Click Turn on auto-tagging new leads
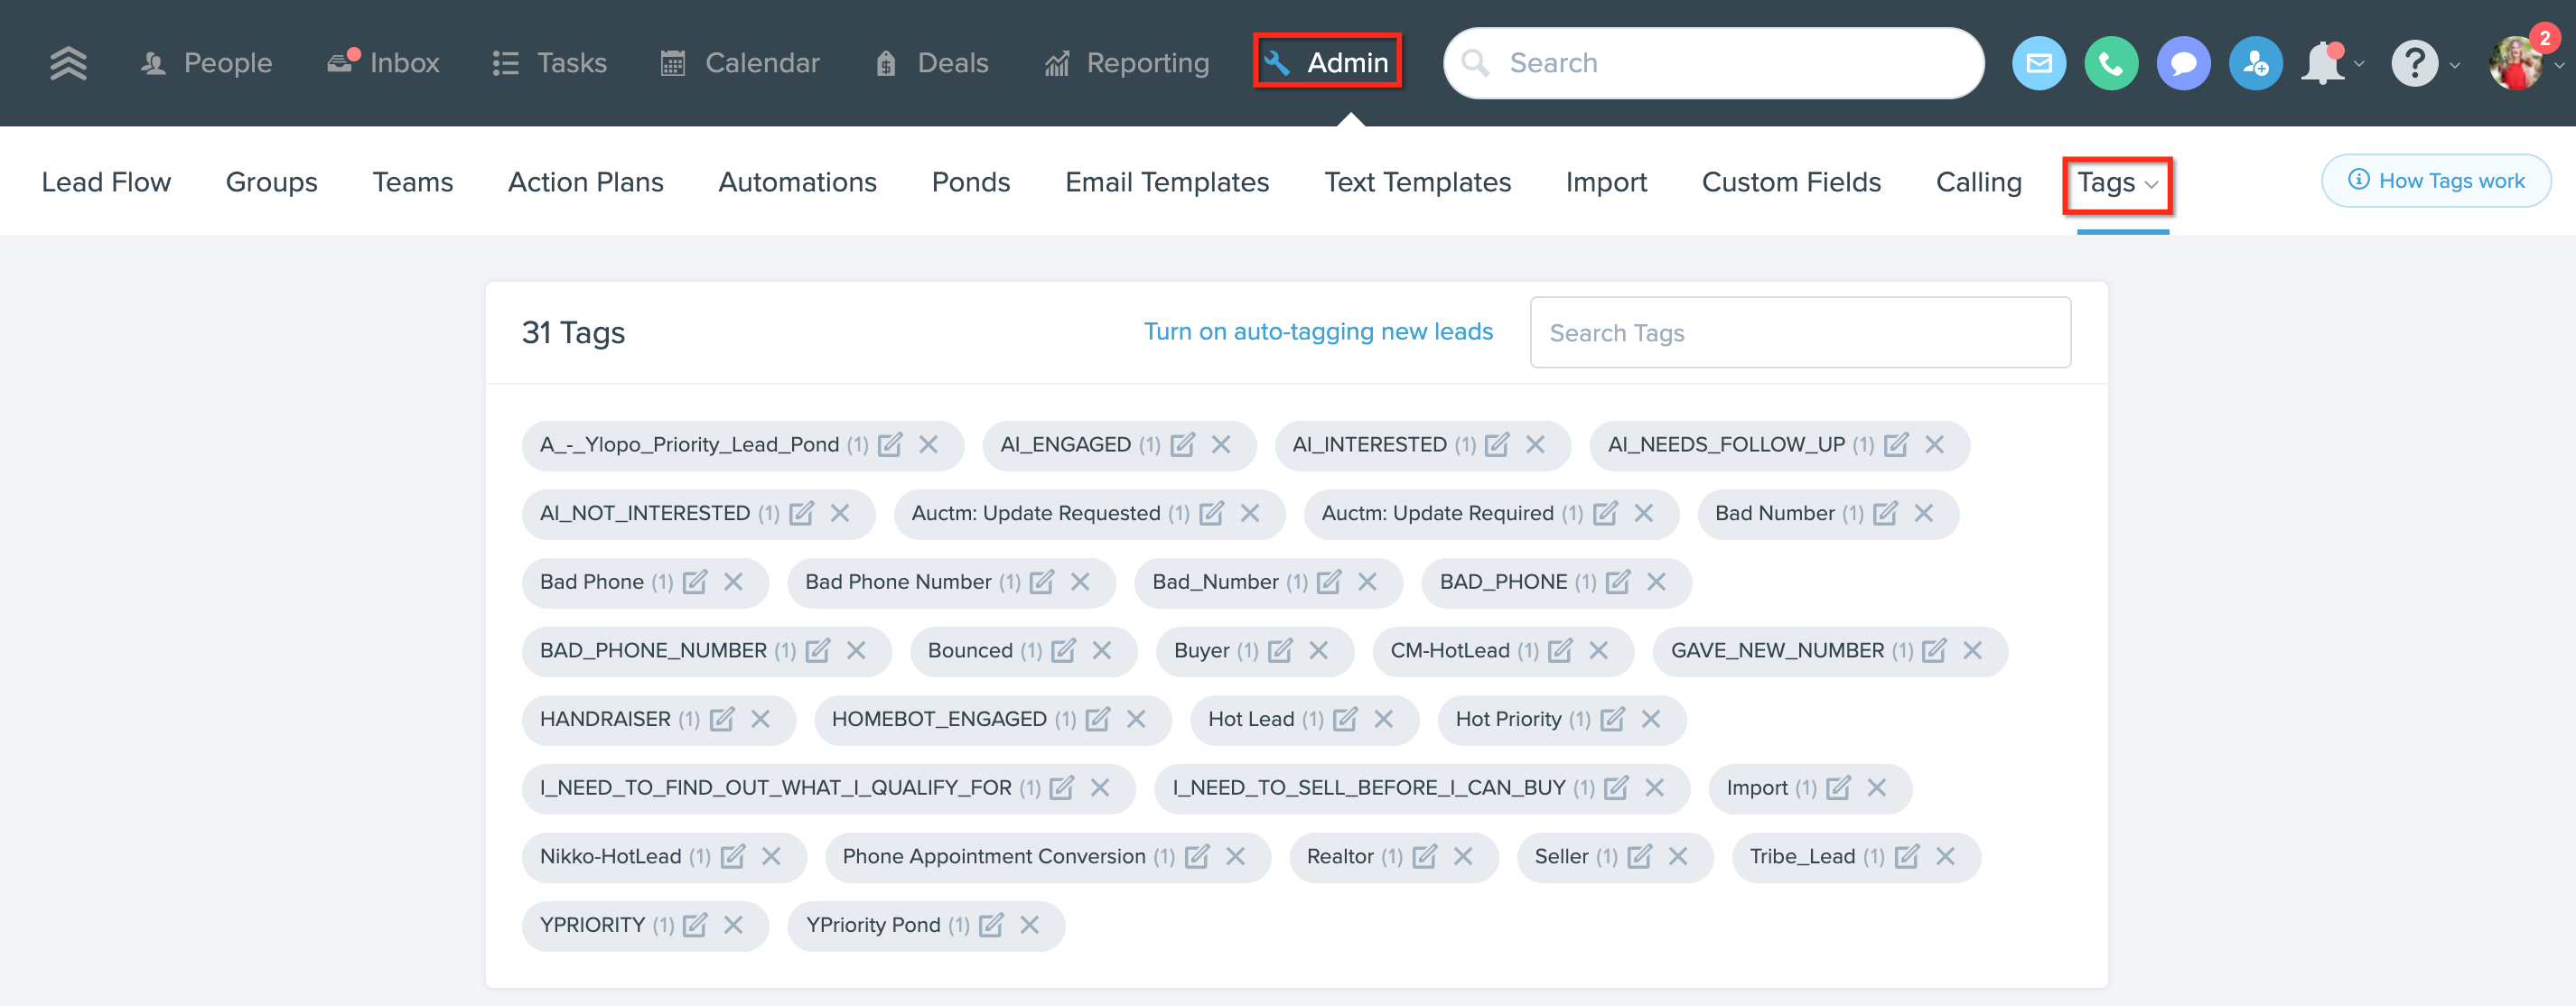Screen dimensions: 2576x1006 (x=1317, y=331)
